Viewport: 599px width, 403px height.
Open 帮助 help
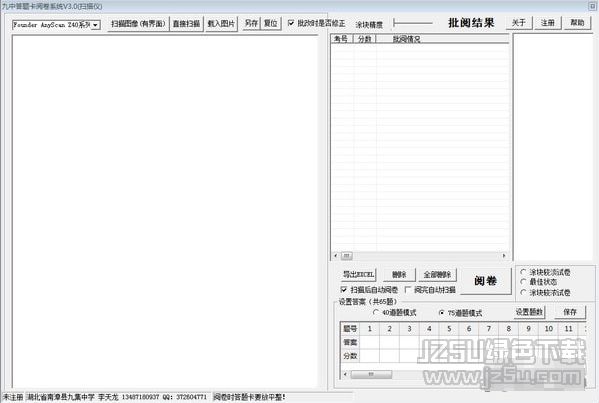click(577, 23)
